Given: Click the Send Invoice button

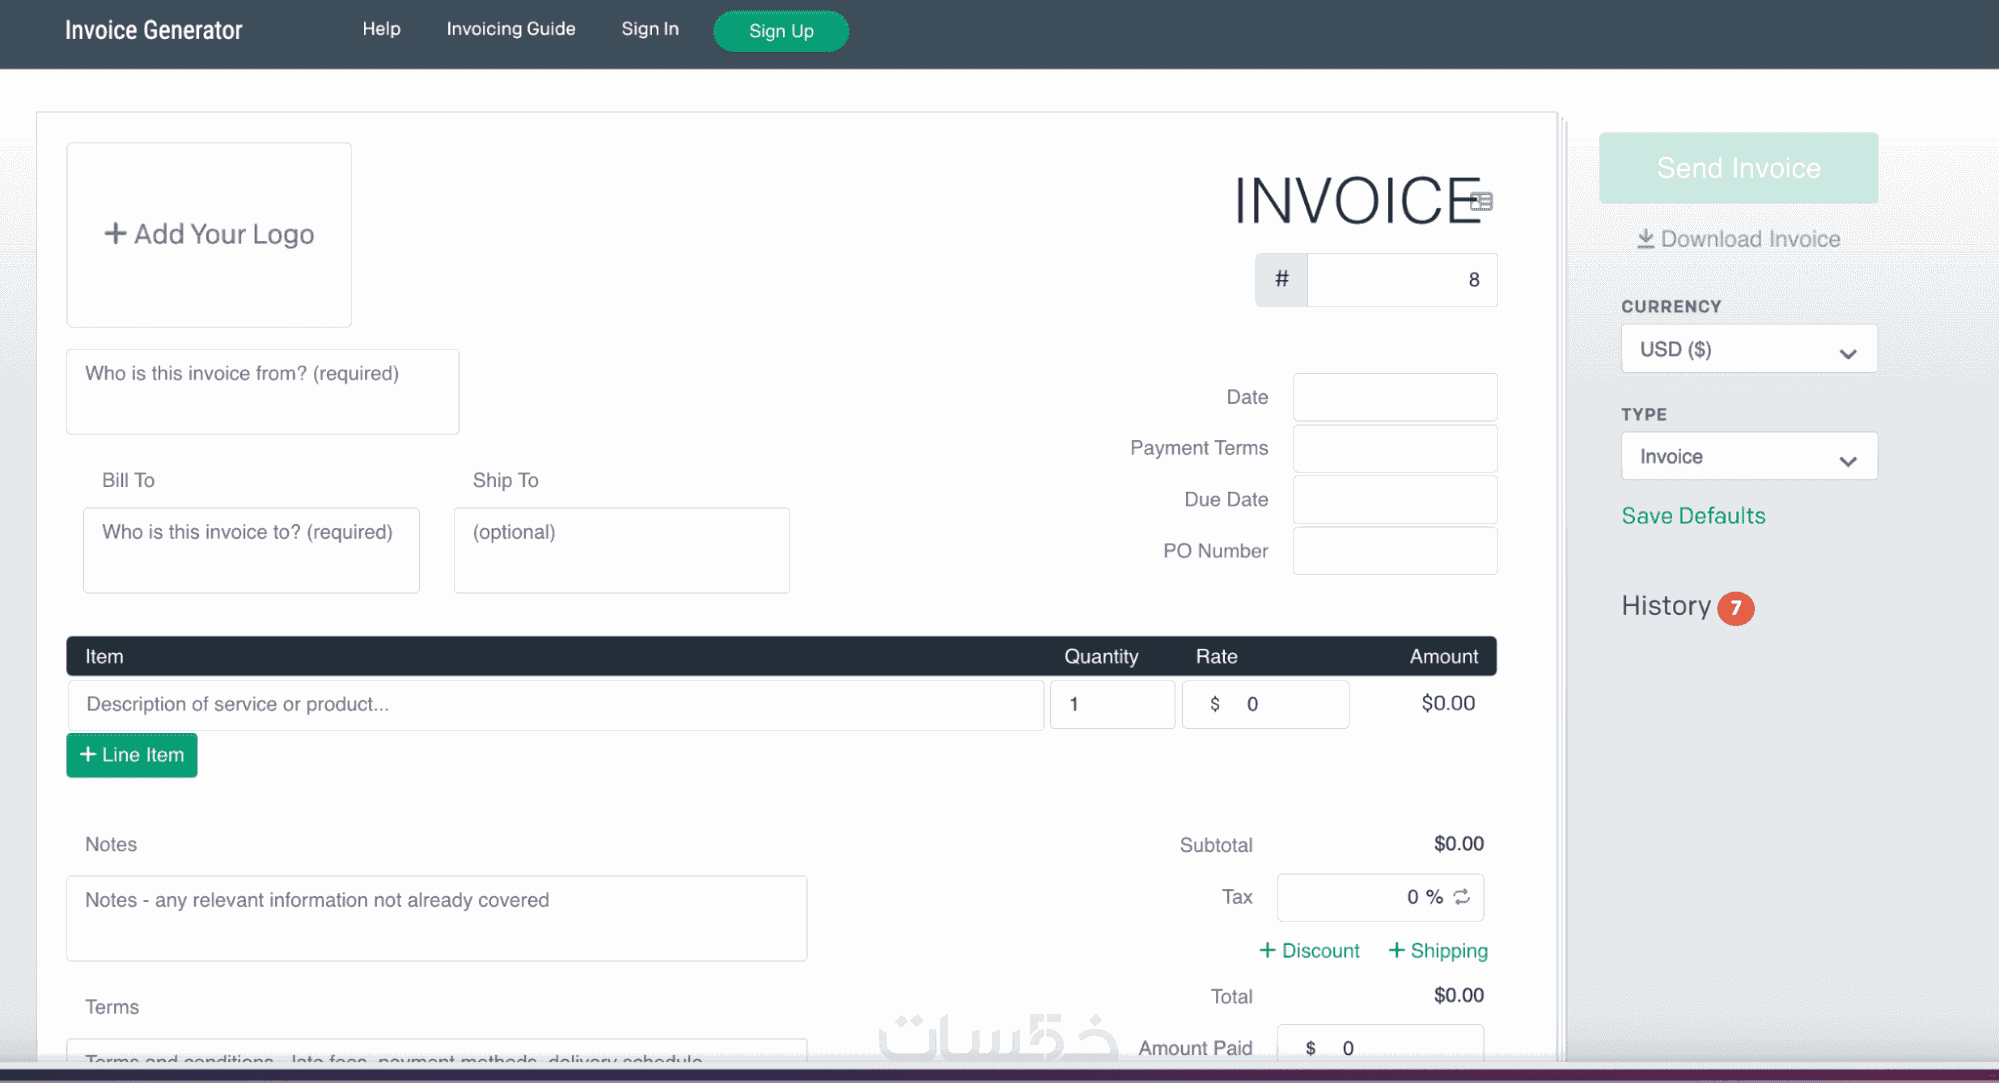Looking at the screenshot, I should [1738, 168].
